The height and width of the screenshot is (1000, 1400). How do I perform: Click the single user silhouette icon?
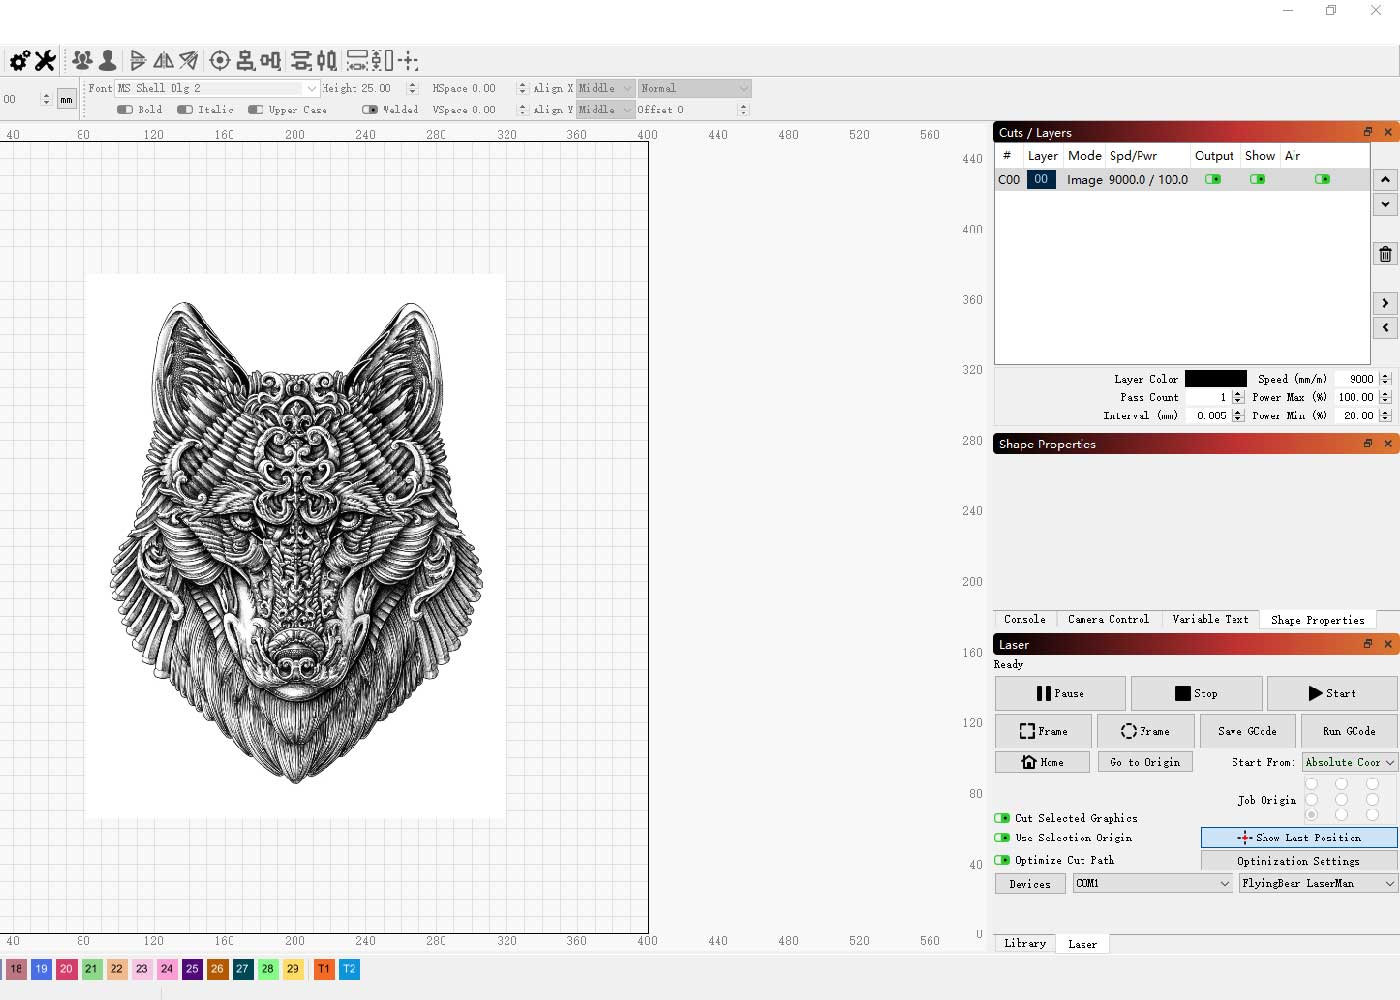coord(108,61)
